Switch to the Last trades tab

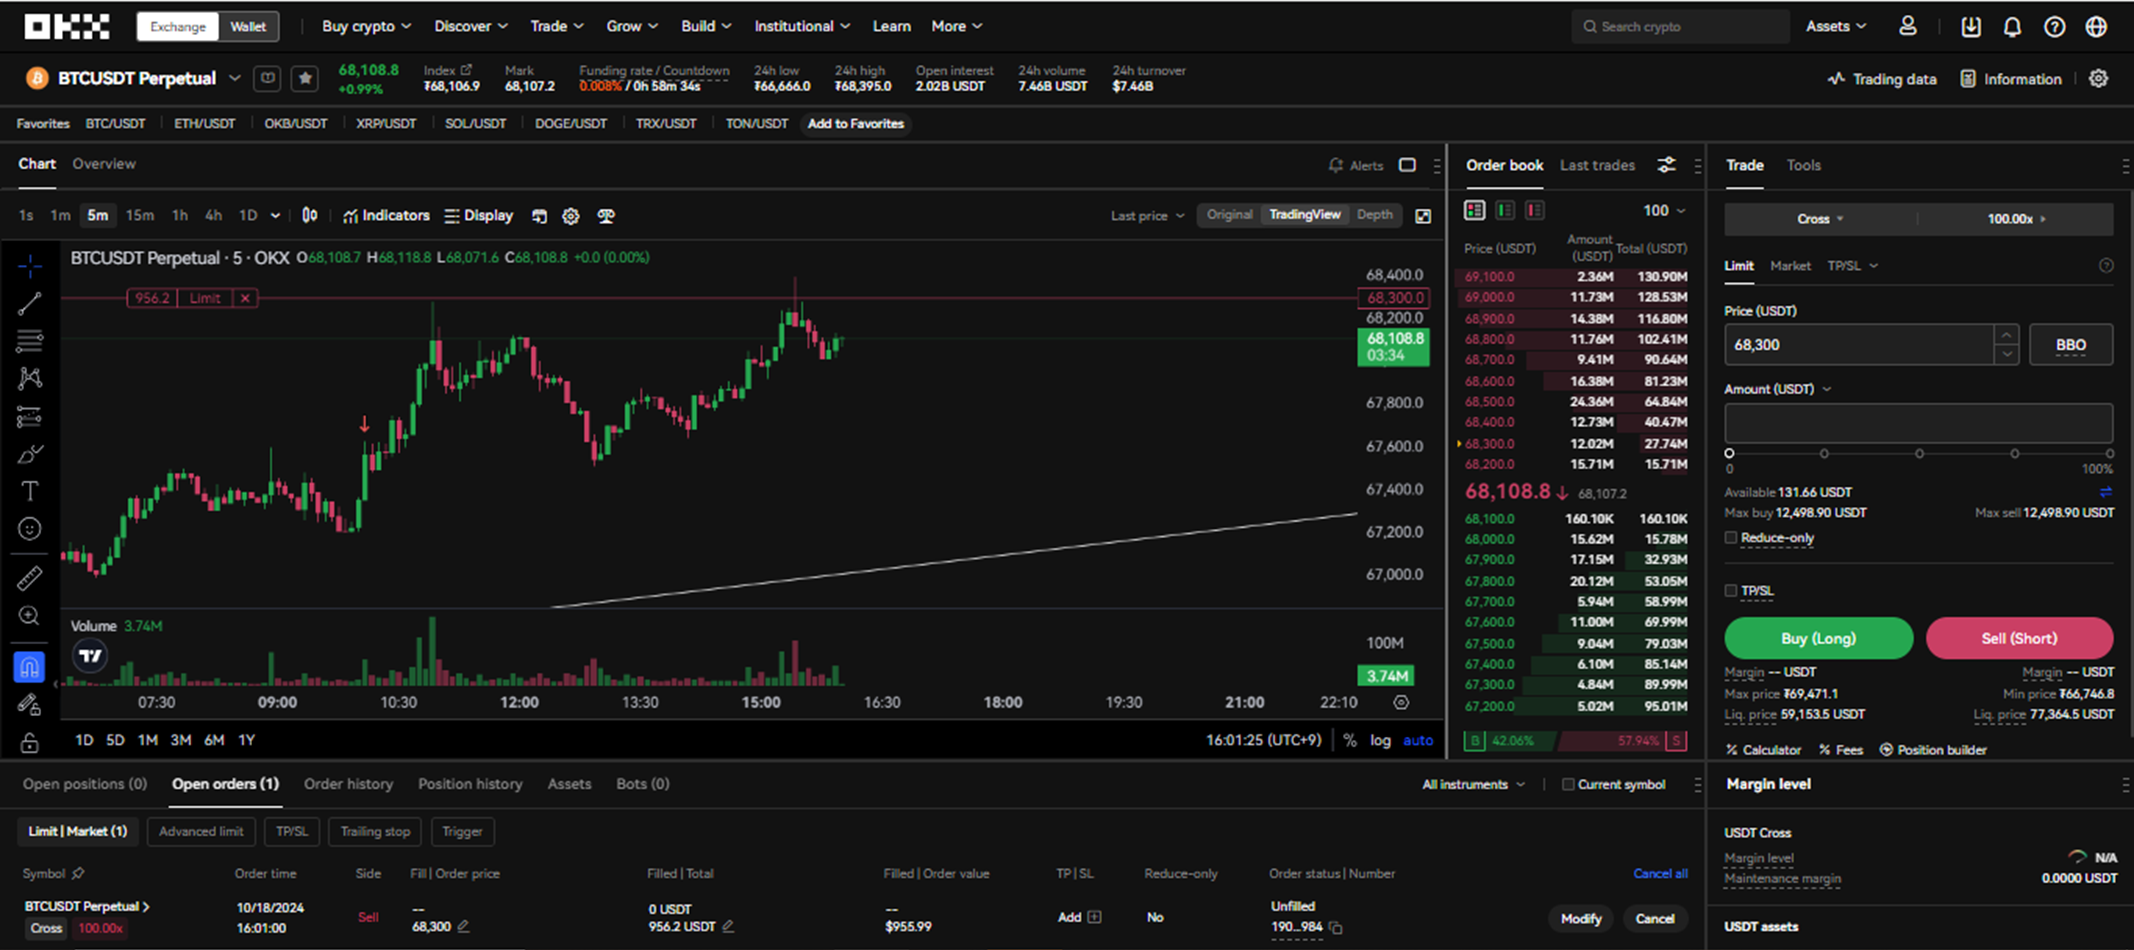coord(1597,165)
